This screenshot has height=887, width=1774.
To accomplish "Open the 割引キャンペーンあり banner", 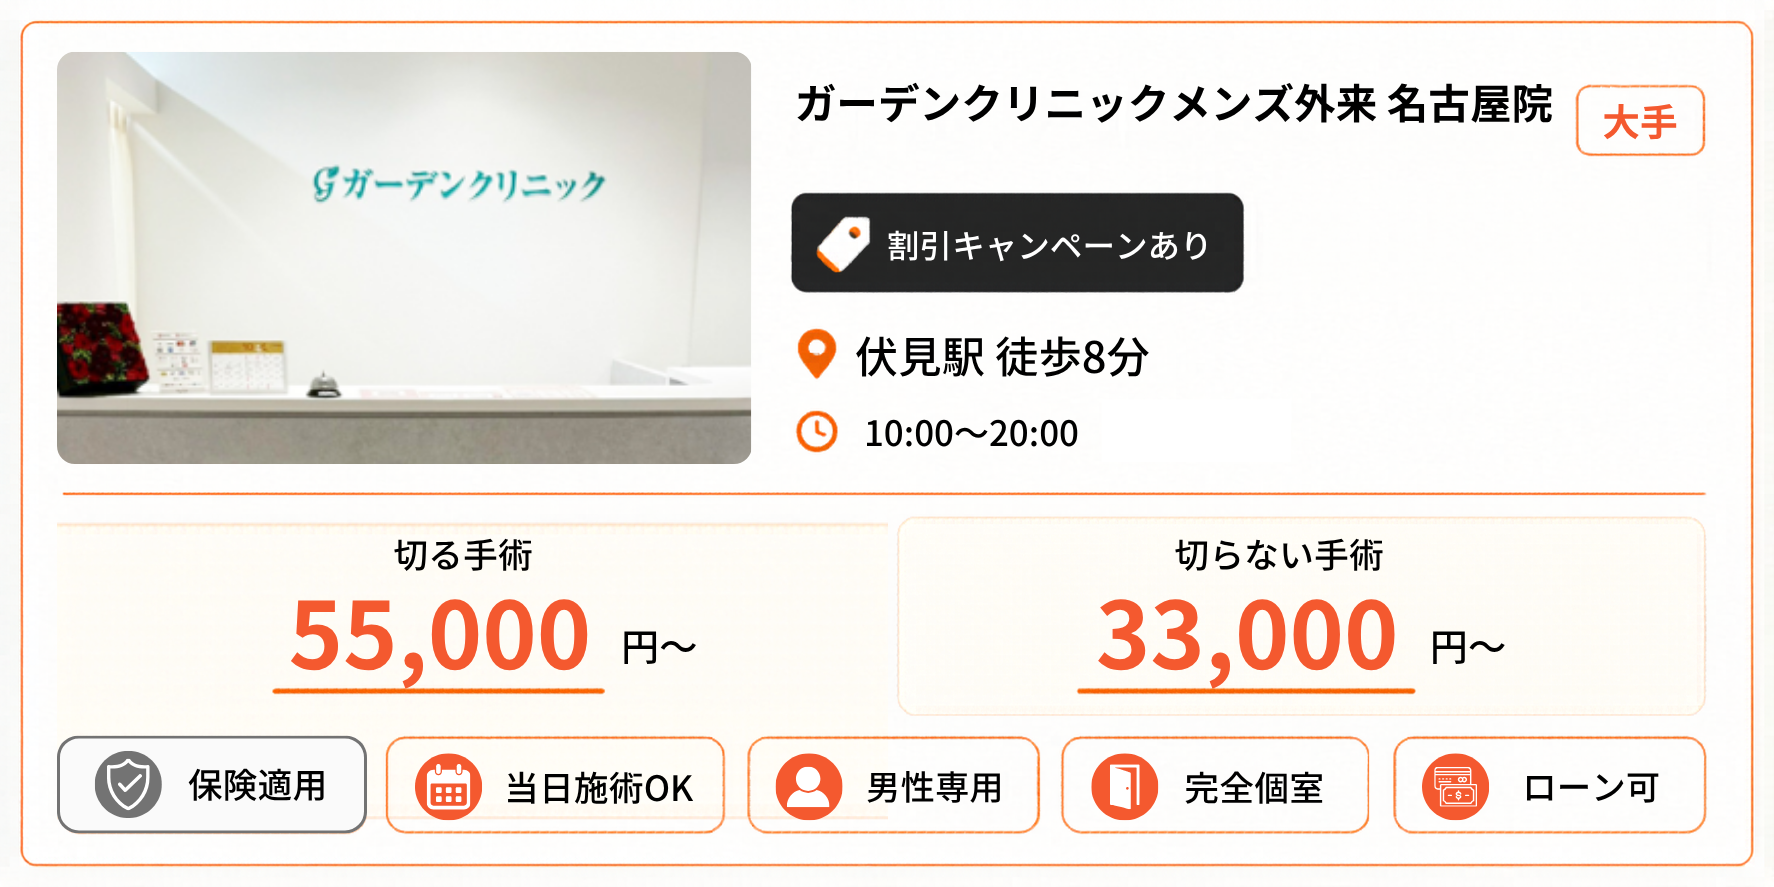I will (x=1017, y=243).
